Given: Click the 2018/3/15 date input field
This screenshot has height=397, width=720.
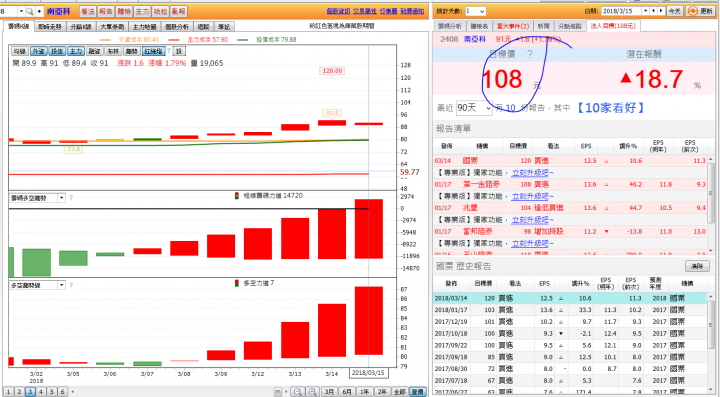Looking at the screenshot, I should [622, 11].
